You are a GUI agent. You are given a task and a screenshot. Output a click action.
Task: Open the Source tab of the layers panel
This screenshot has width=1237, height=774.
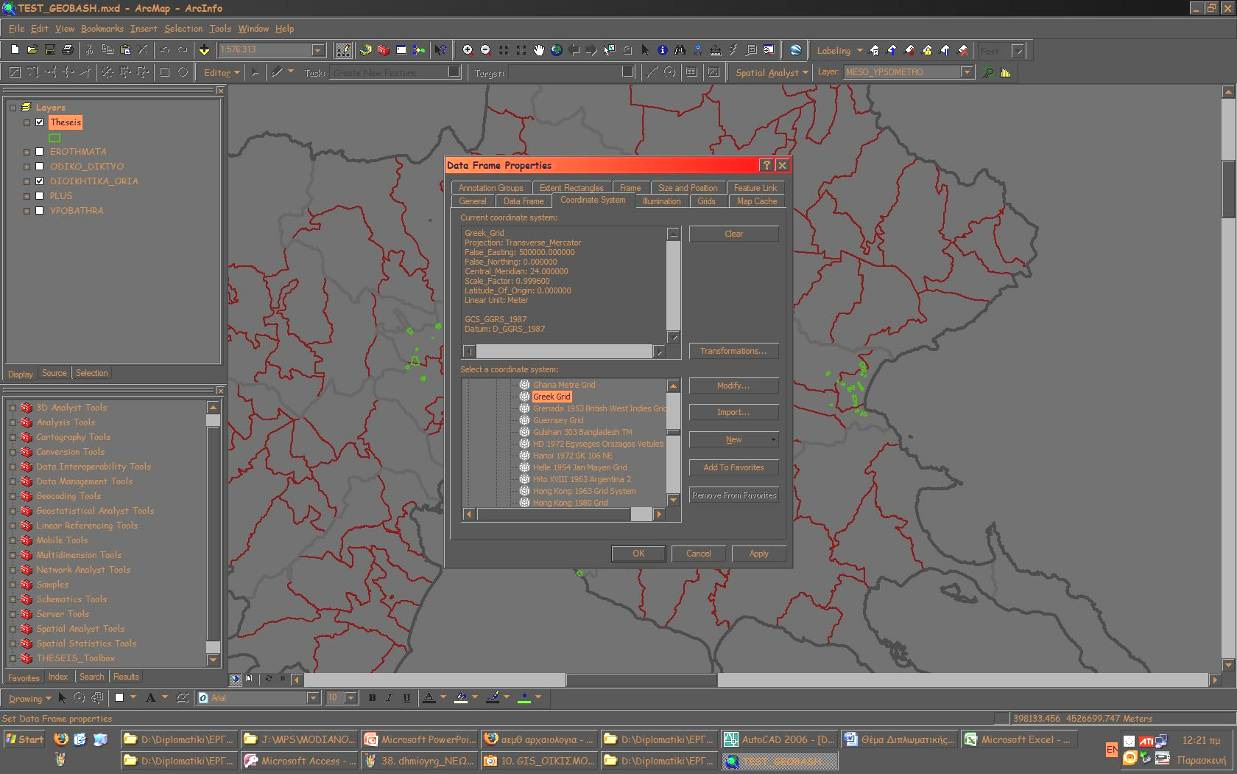54,373
